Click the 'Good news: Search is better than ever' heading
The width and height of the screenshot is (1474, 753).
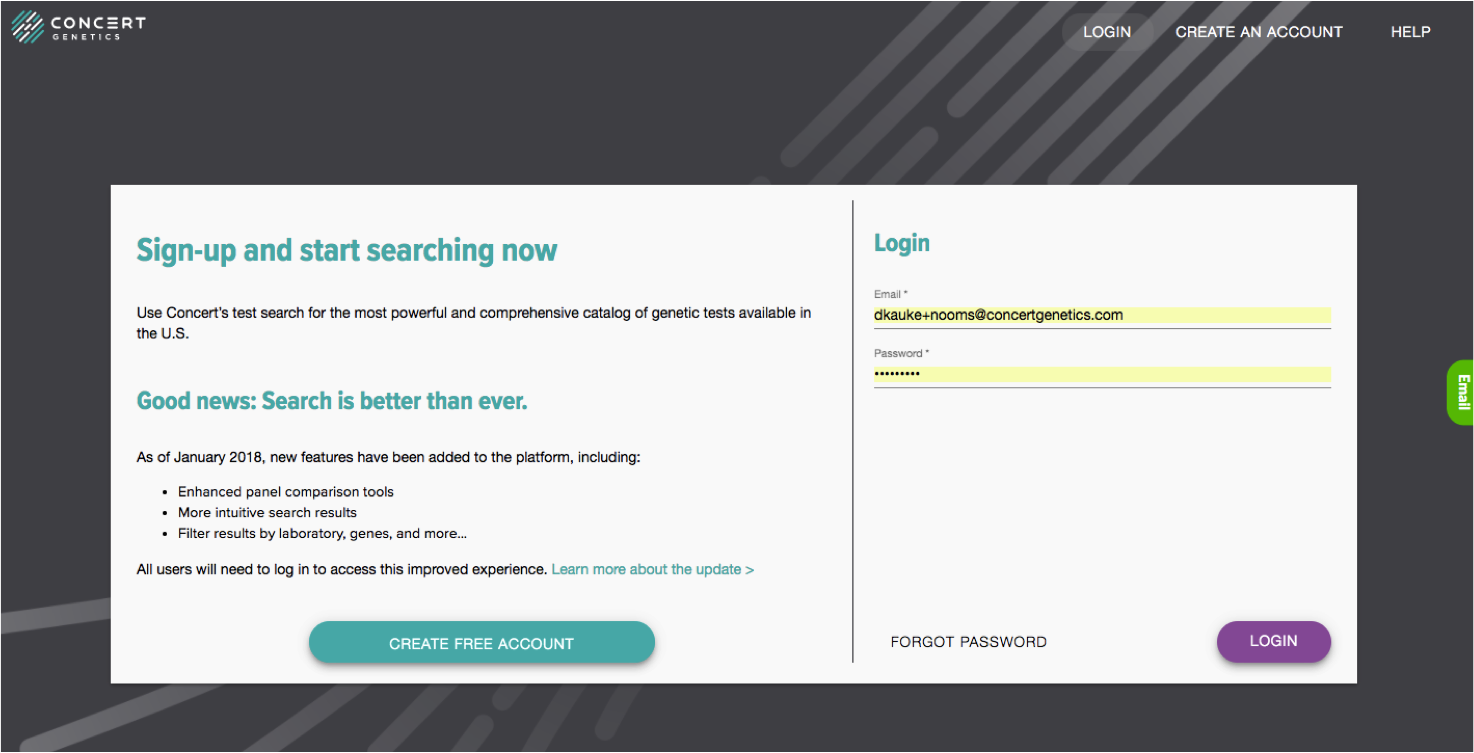coord(332,400)
